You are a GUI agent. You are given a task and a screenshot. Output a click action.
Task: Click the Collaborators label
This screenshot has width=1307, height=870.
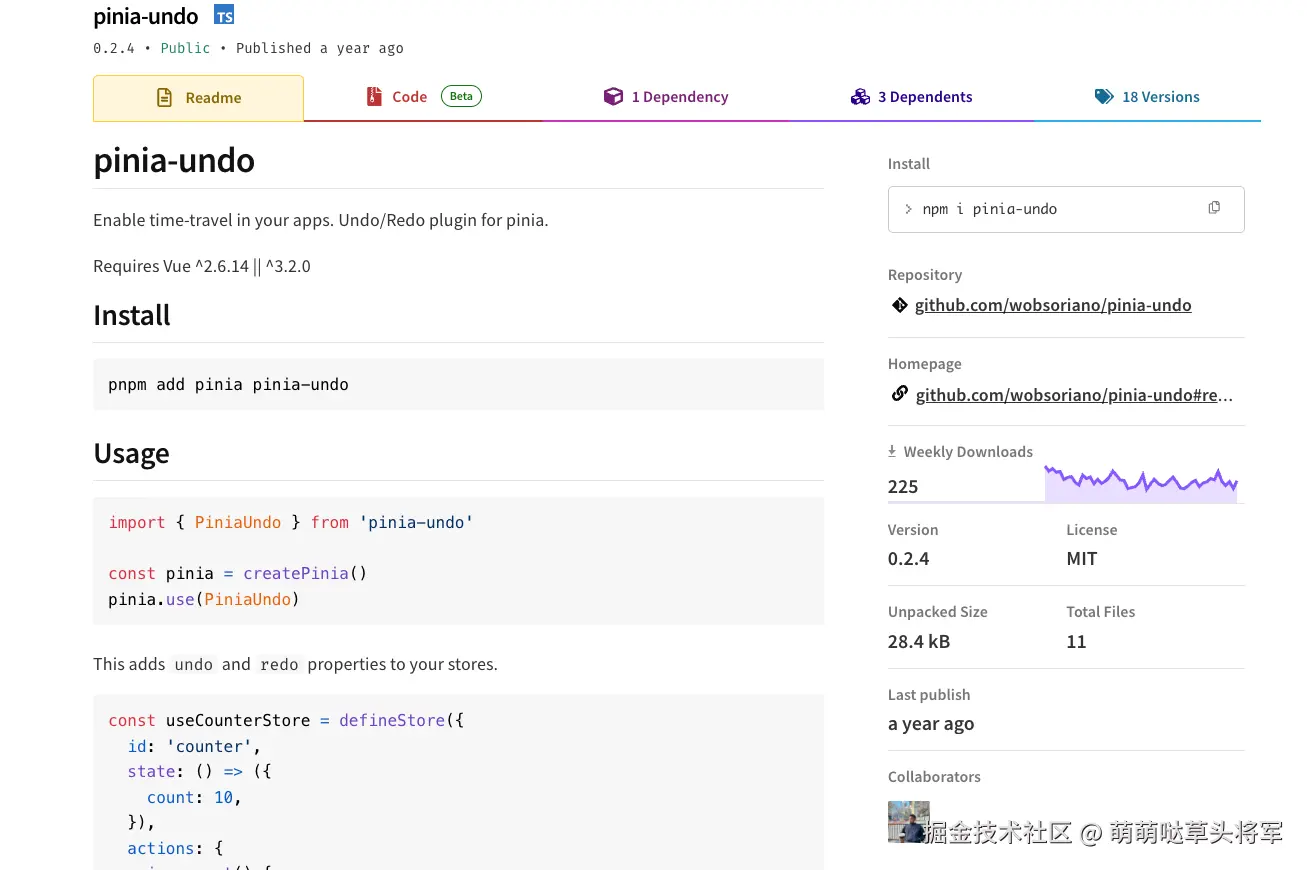(934, 776)
